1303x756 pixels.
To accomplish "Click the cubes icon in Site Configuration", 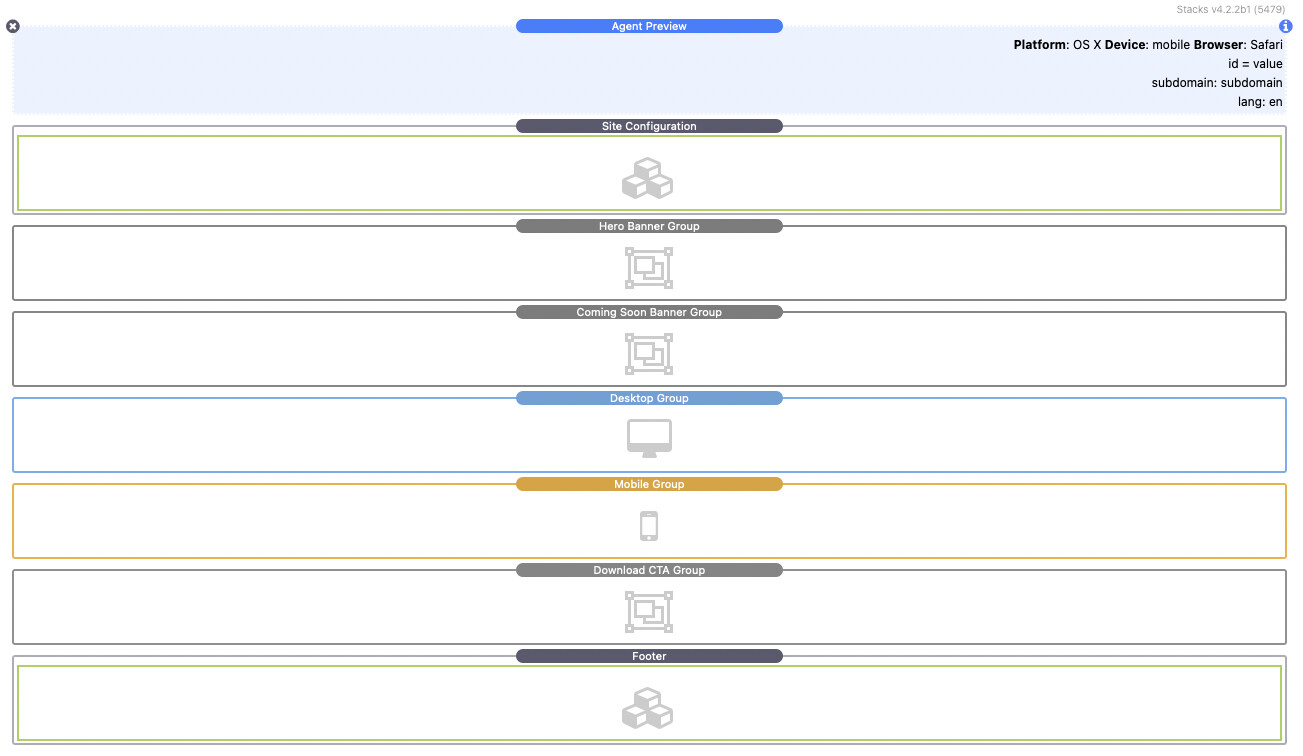I will point(648,178).
